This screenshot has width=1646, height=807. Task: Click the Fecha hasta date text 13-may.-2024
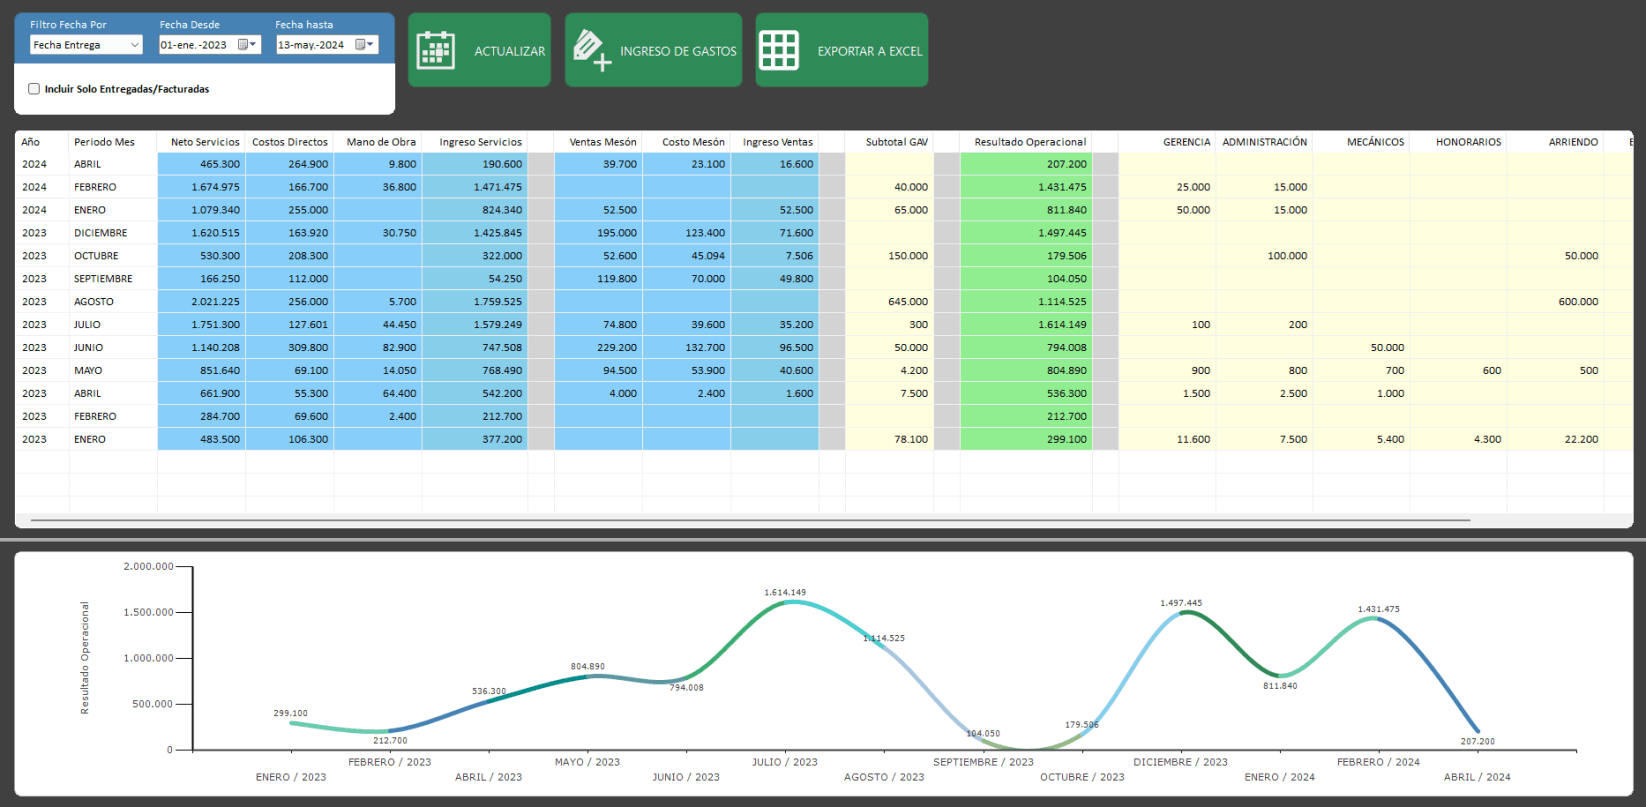(311, 45)
